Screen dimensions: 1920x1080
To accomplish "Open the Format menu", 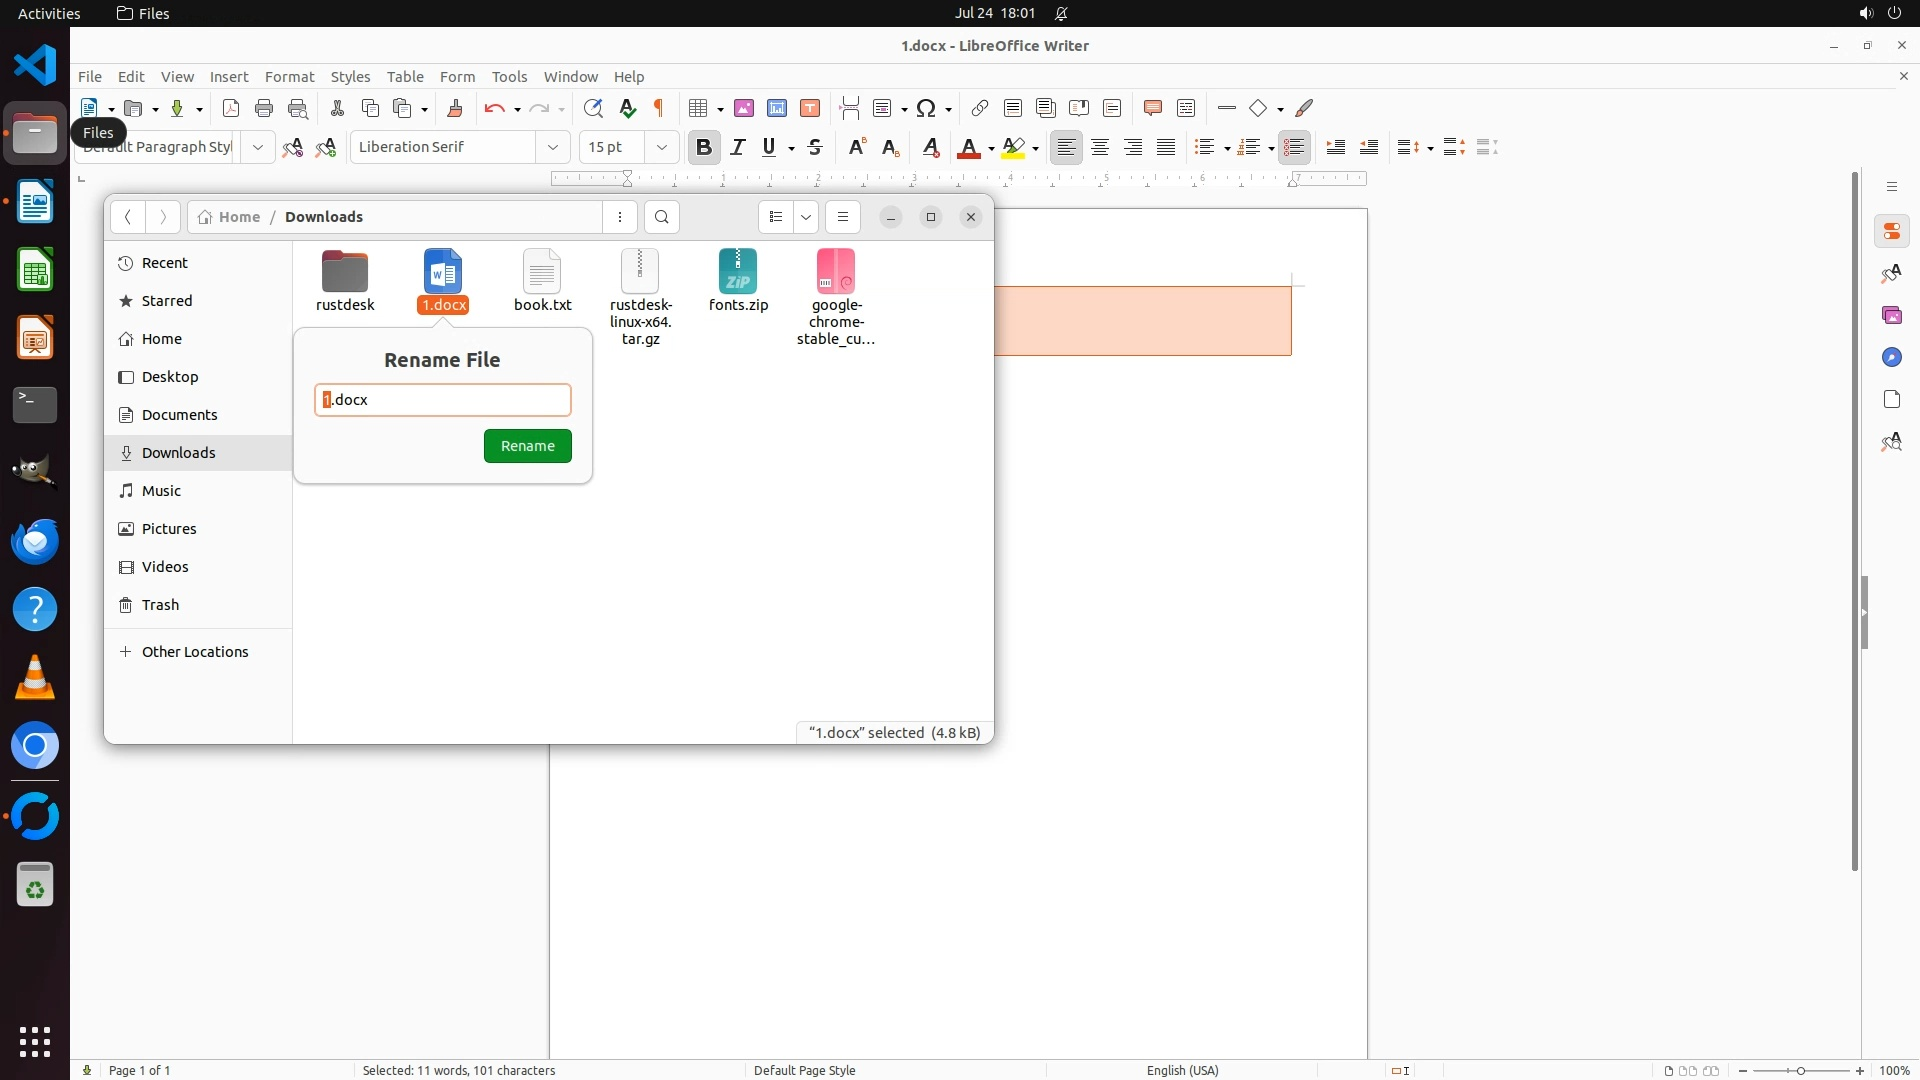I will click(289, 77).
